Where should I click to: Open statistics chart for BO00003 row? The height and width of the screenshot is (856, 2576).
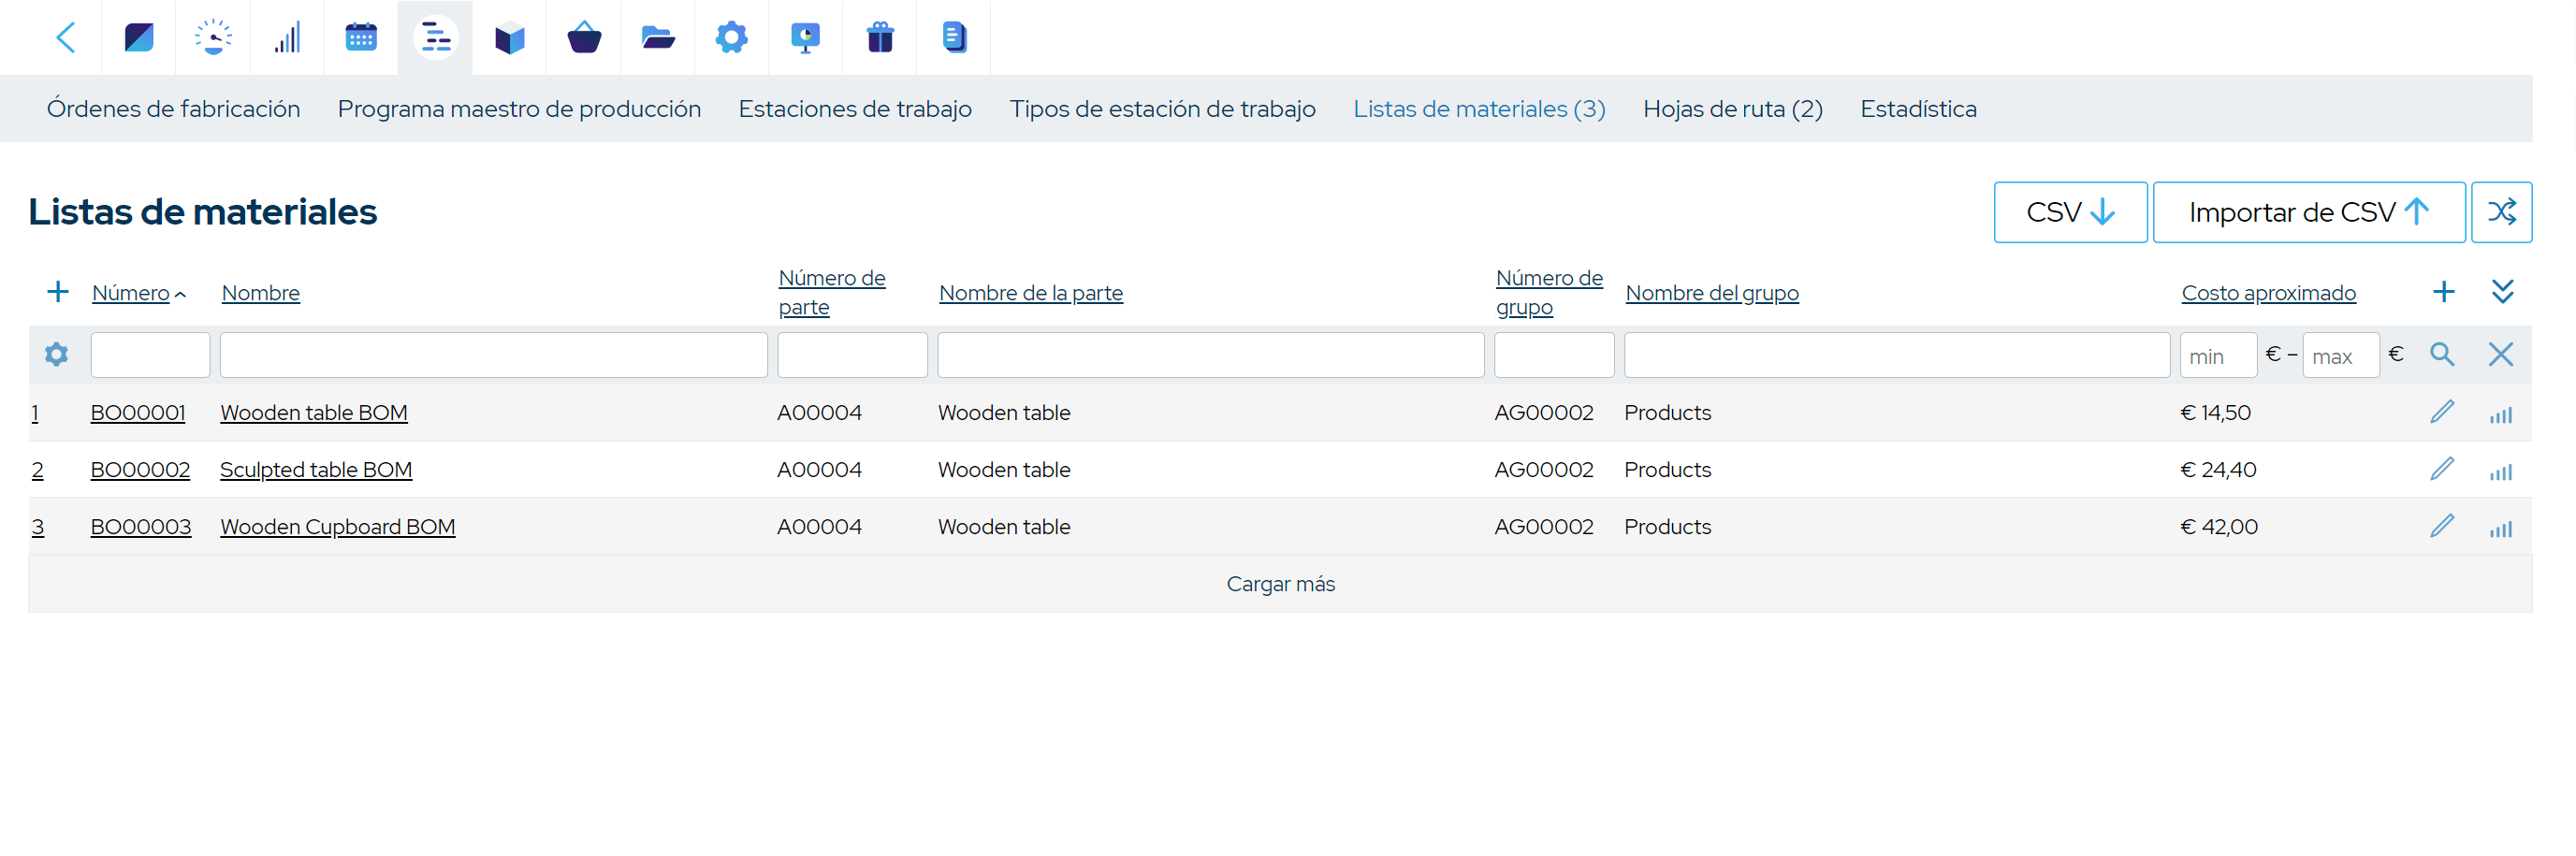(x=2500, y=528)
